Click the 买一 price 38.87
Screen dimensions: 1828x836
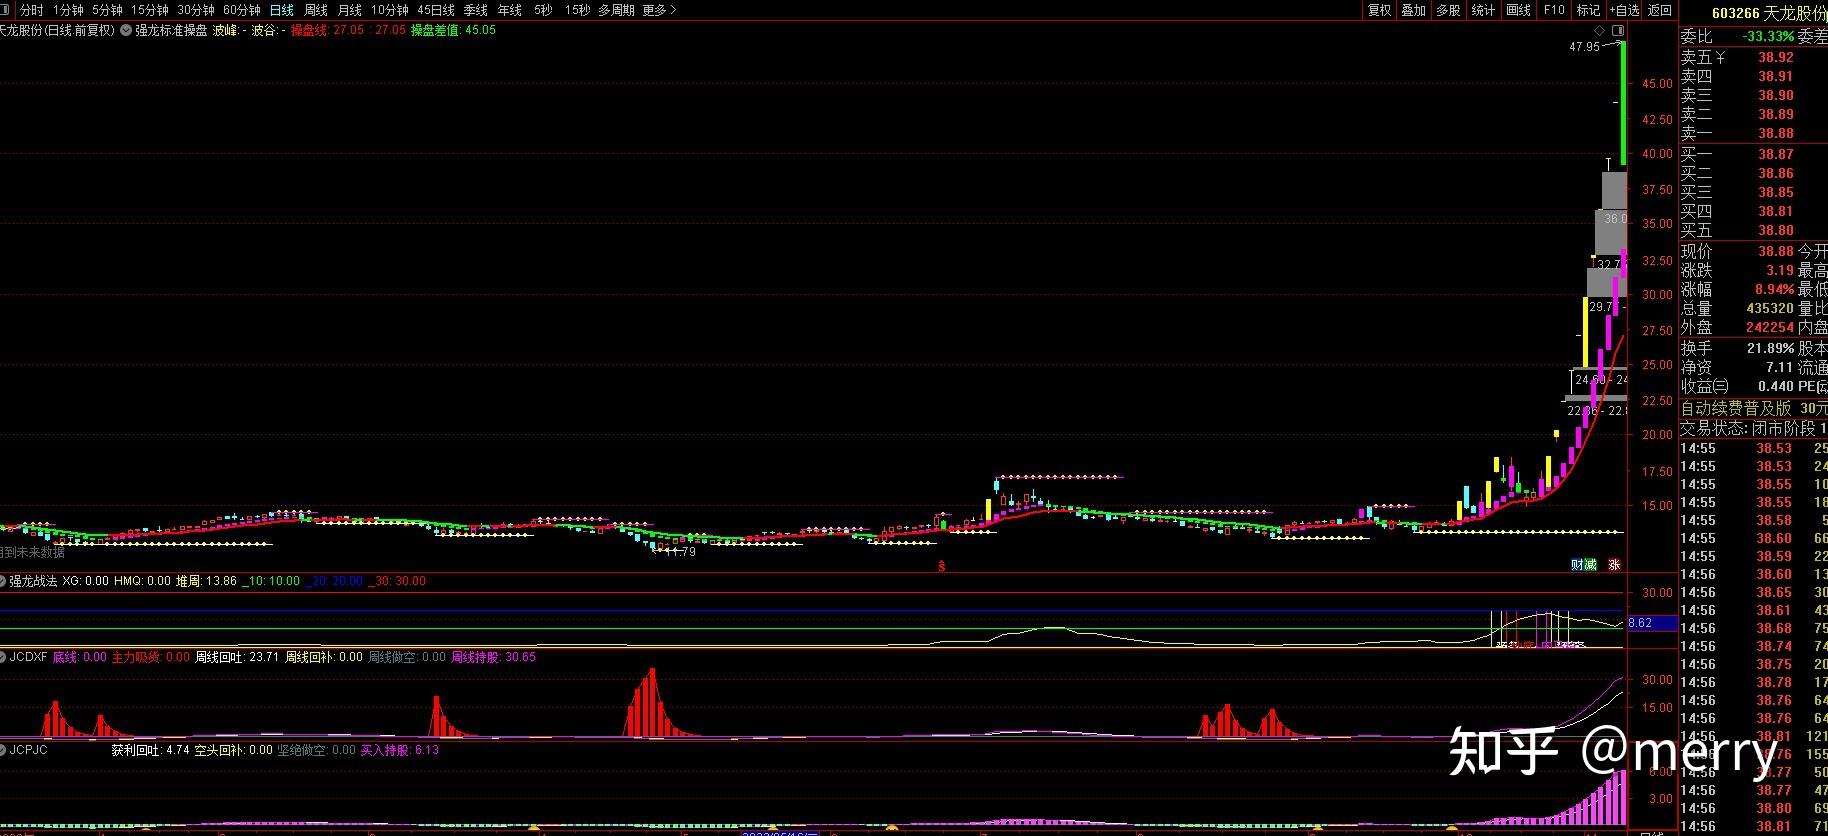coord(1776,154)
